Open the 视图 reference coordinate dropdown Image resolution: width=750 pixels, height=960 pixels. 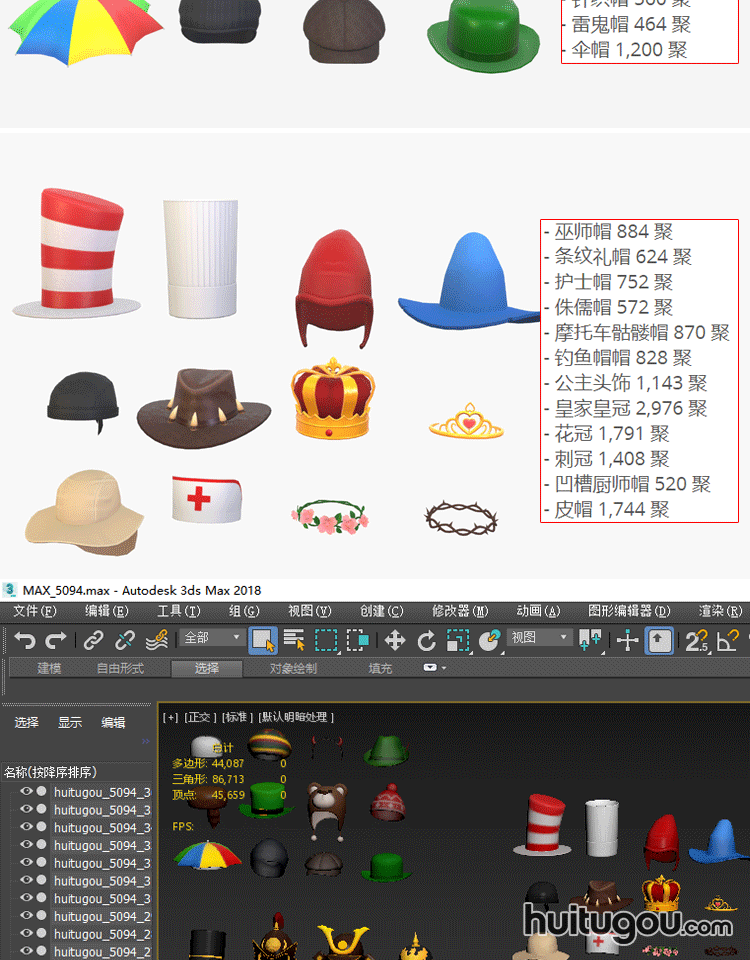coord(540,638)
